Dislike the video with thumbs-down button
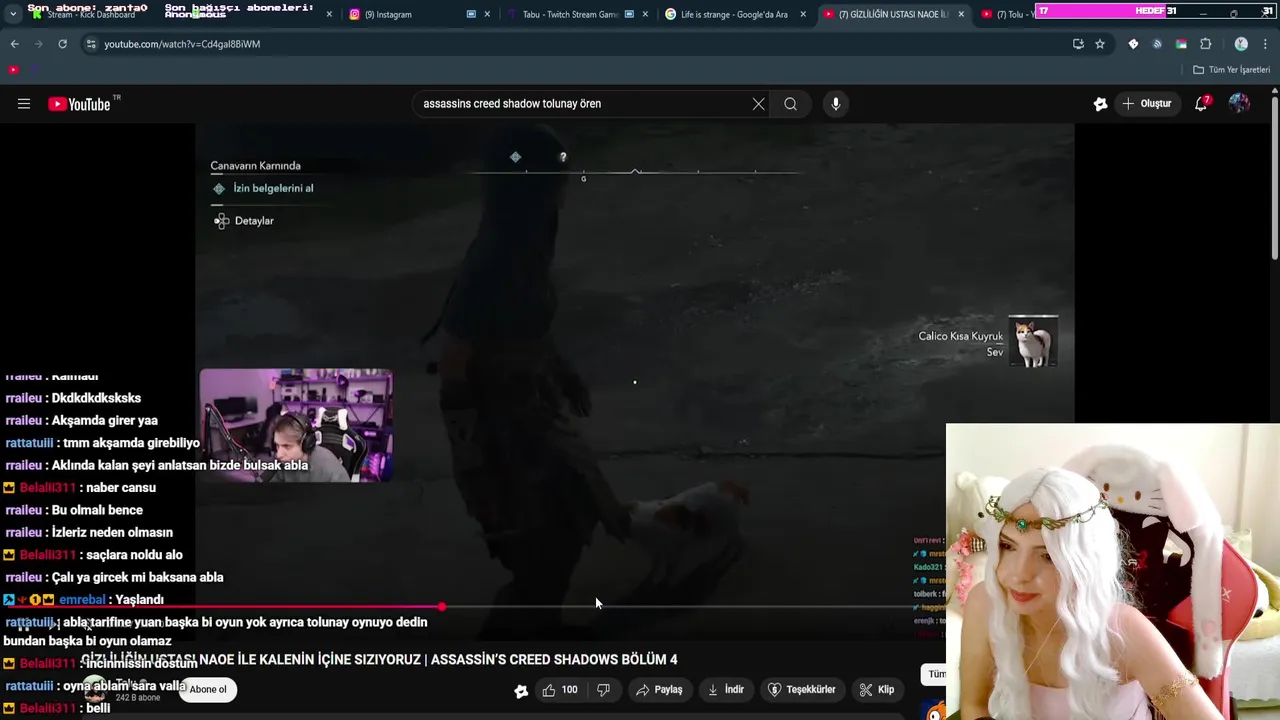Screen dimensions: 1280x720 click(603, 690)
